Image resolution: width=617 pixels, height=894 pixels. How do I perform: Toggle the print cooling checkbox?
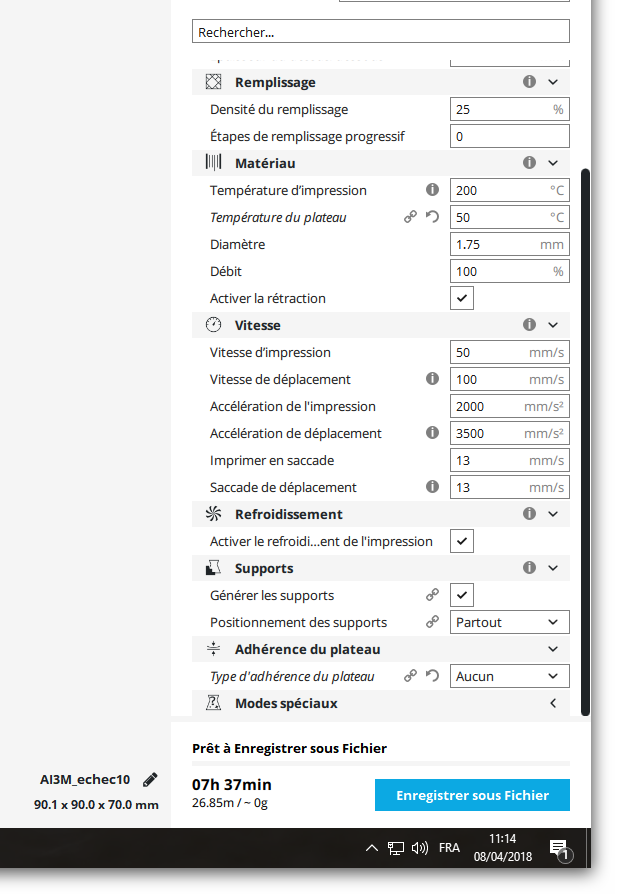click(x=462, y=541)
